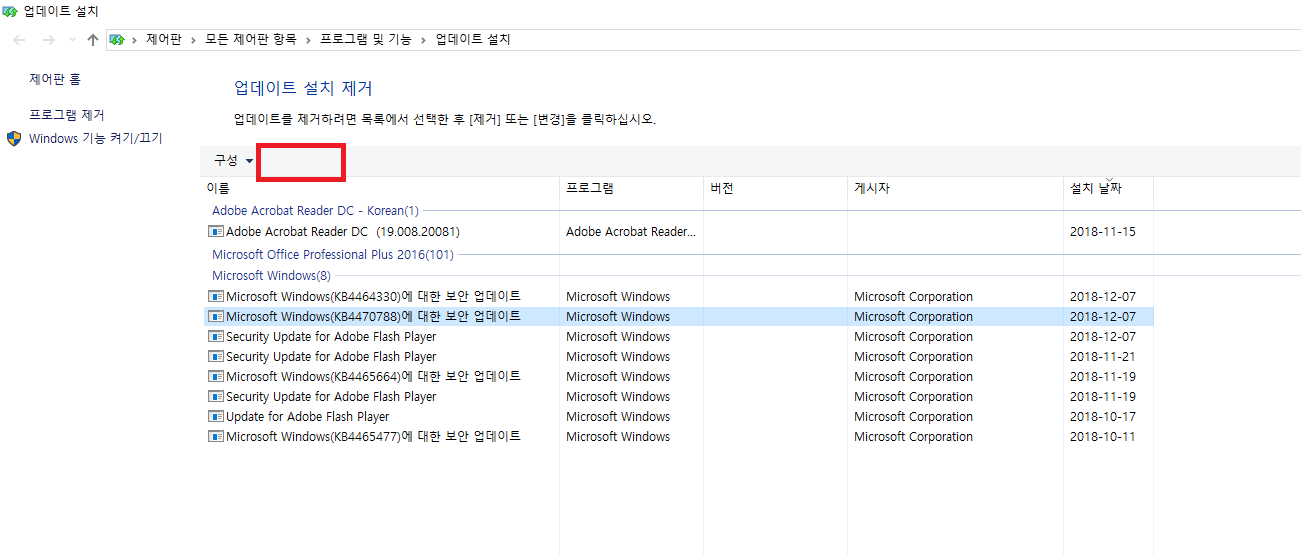The width and height of the screenshot is (1301, 555).
Task: Open the 제어판 홈 link
Action: pyautogui.click(x=55, y=79)
